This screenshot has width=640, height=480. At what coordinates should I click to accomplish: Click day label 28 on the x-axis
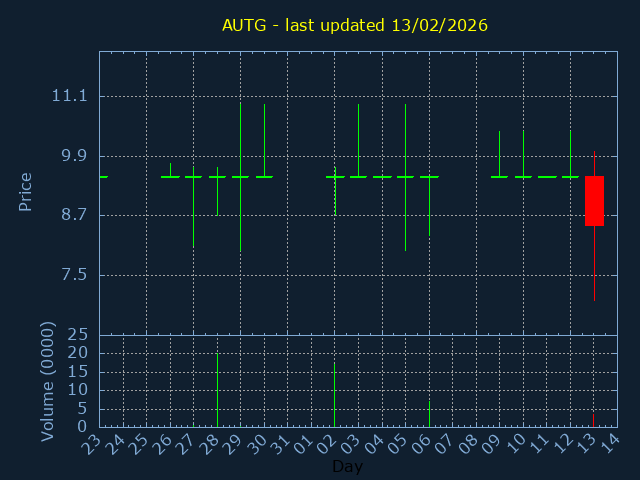(x=209, y=444)
